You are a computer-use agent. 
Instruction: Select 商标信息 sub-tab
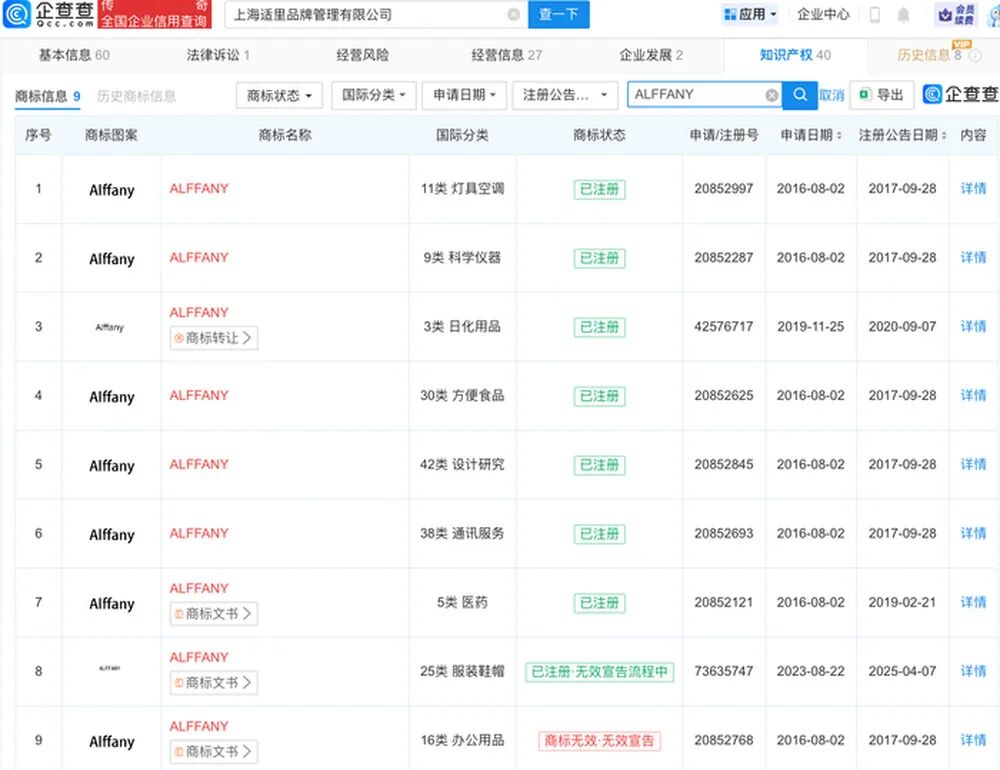click(47, 96)
